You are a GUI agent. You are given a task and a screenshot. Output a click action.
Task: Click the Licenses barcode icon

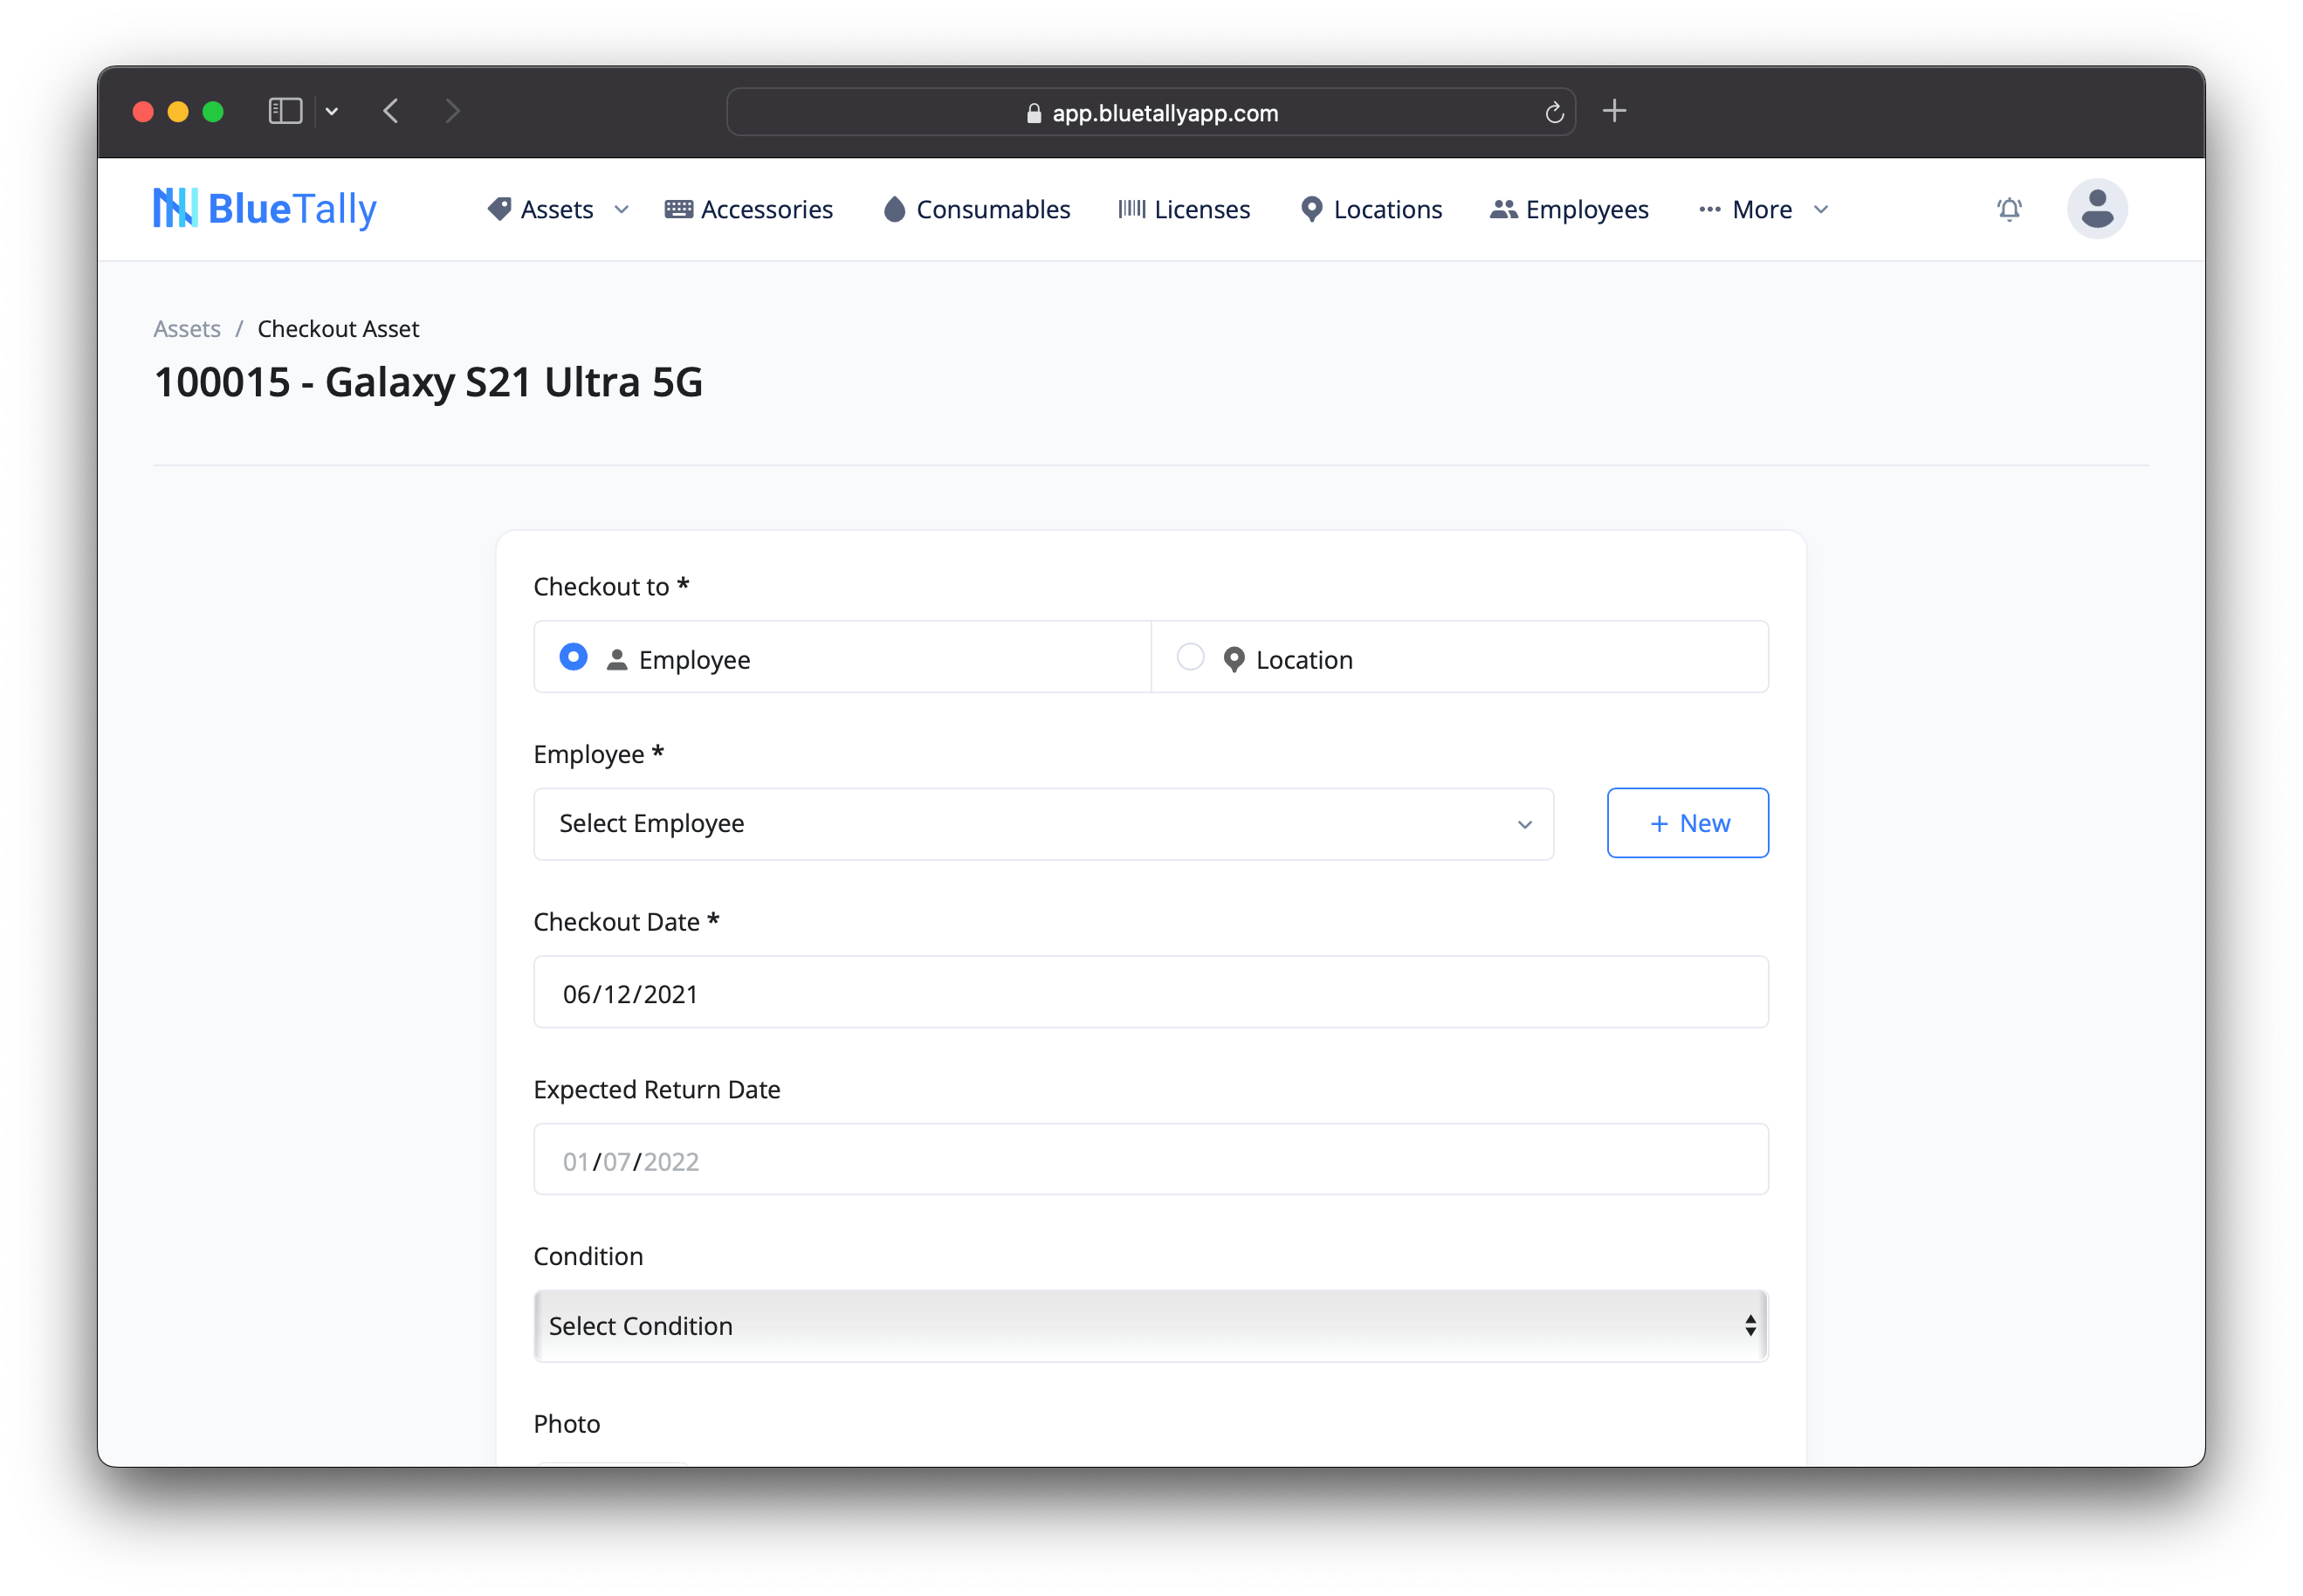[1131, 208]
